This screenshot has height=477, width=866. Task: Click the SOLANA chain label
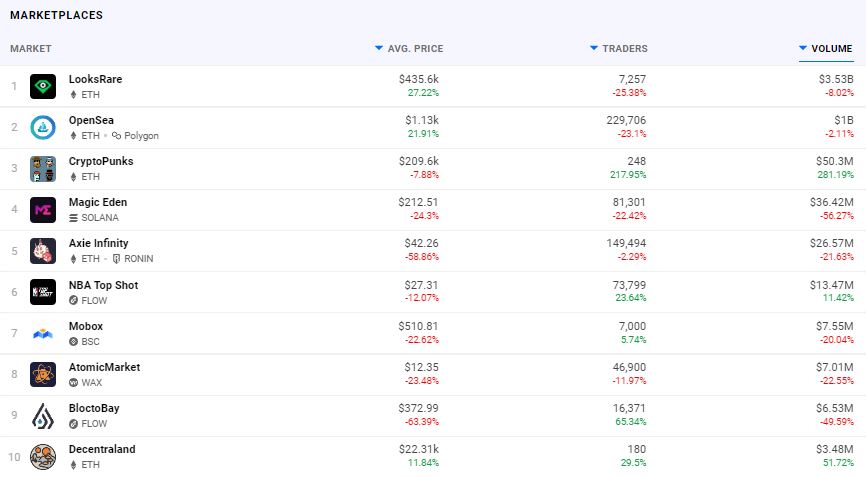100,218
